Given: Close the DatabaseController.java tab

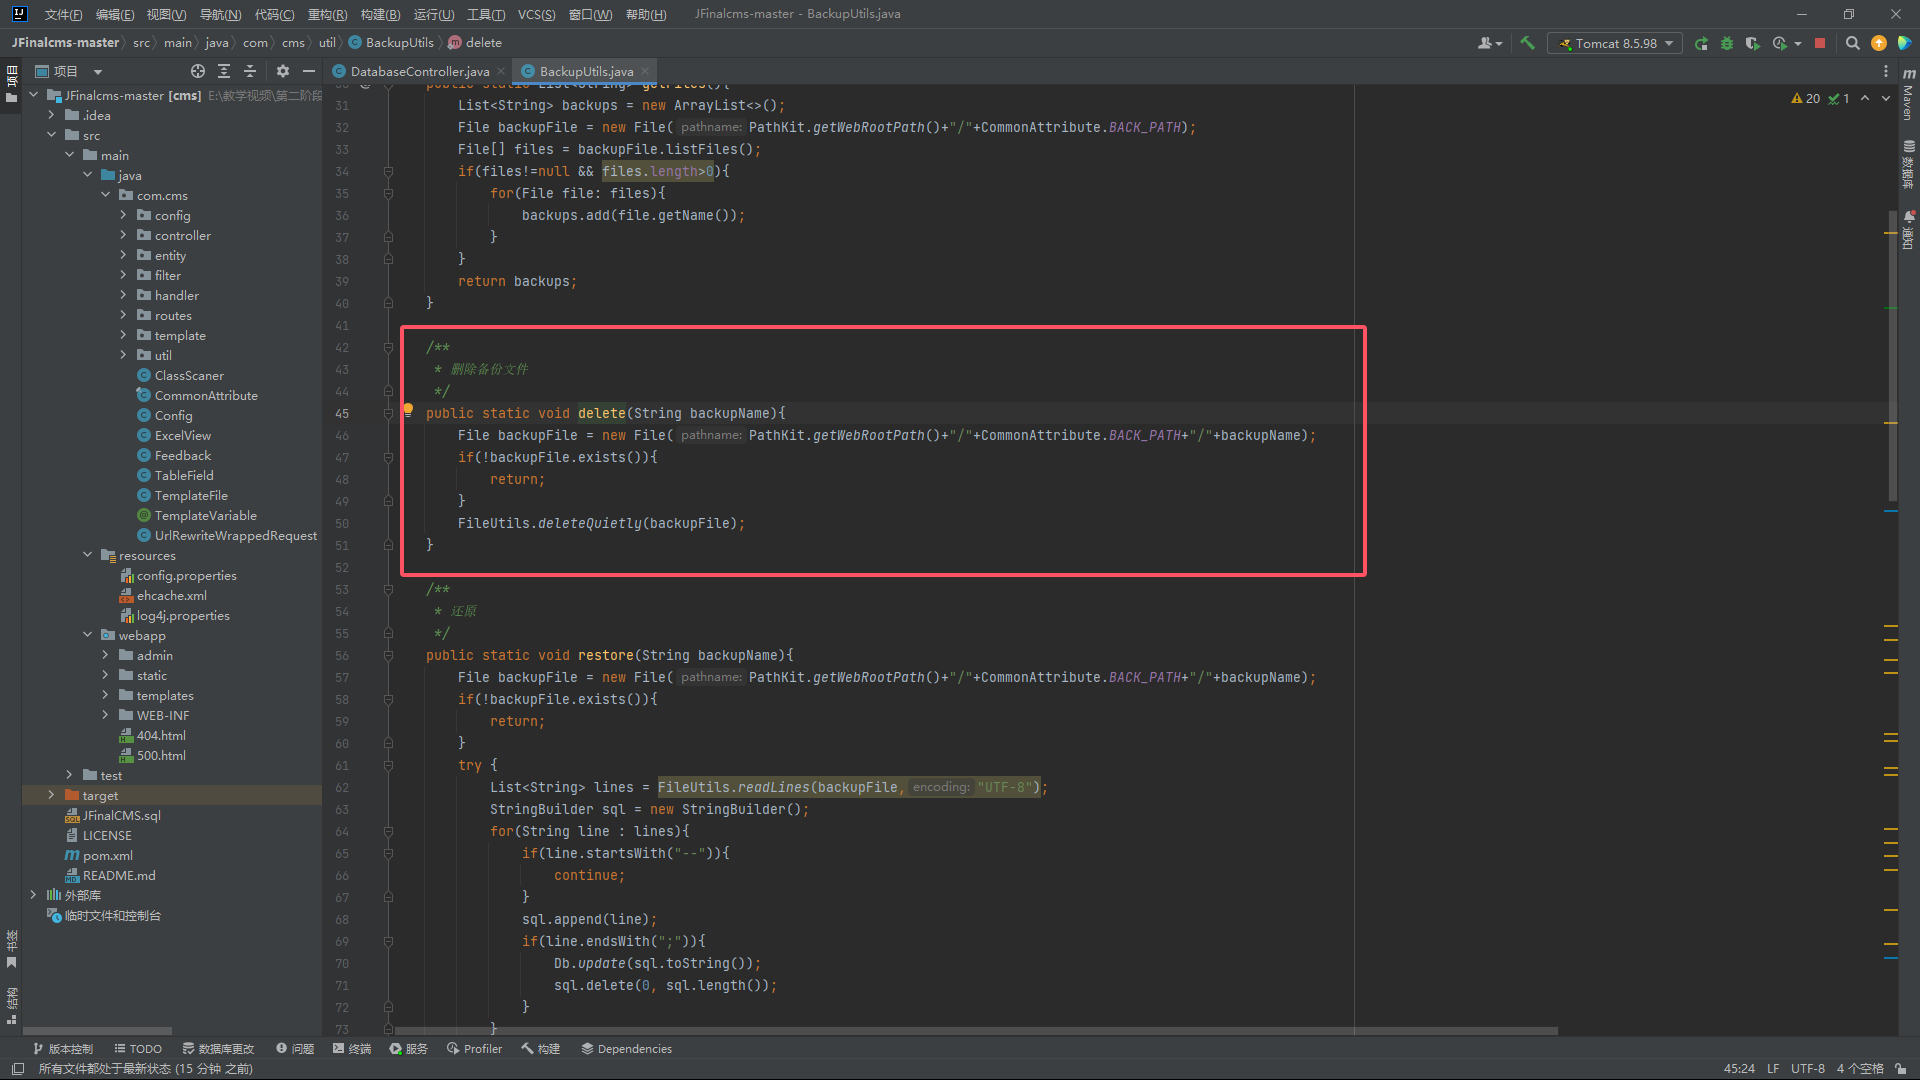Looking at the screenshot, I should pos(501,71).
